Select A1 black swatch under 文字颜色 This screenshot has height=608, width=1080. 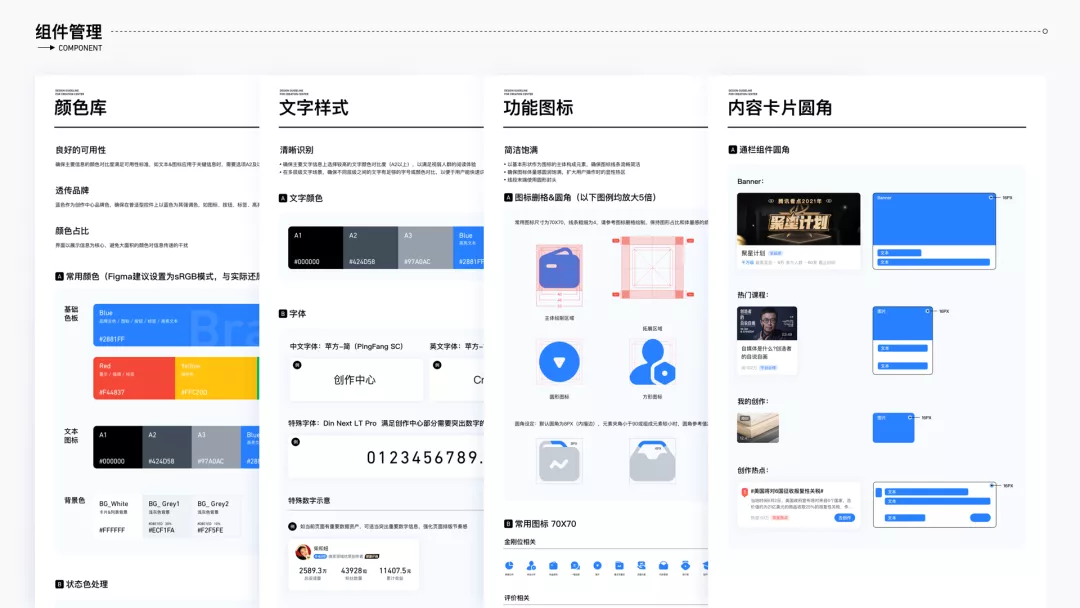pos(315,248)
